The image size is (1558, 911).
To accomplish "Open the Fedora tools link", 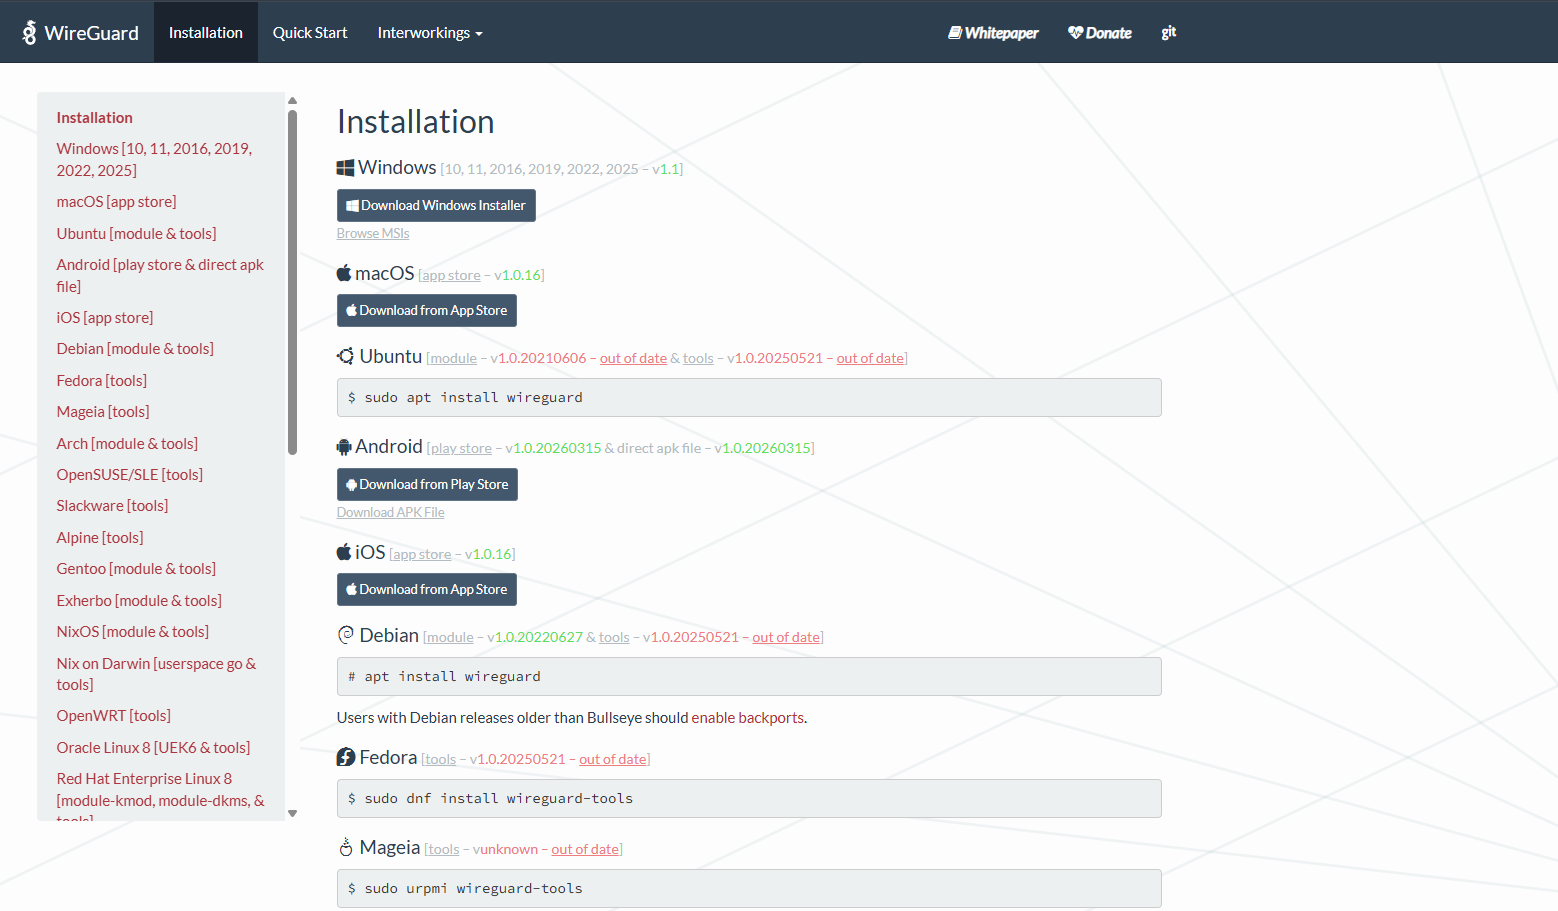I will (440, 759).
